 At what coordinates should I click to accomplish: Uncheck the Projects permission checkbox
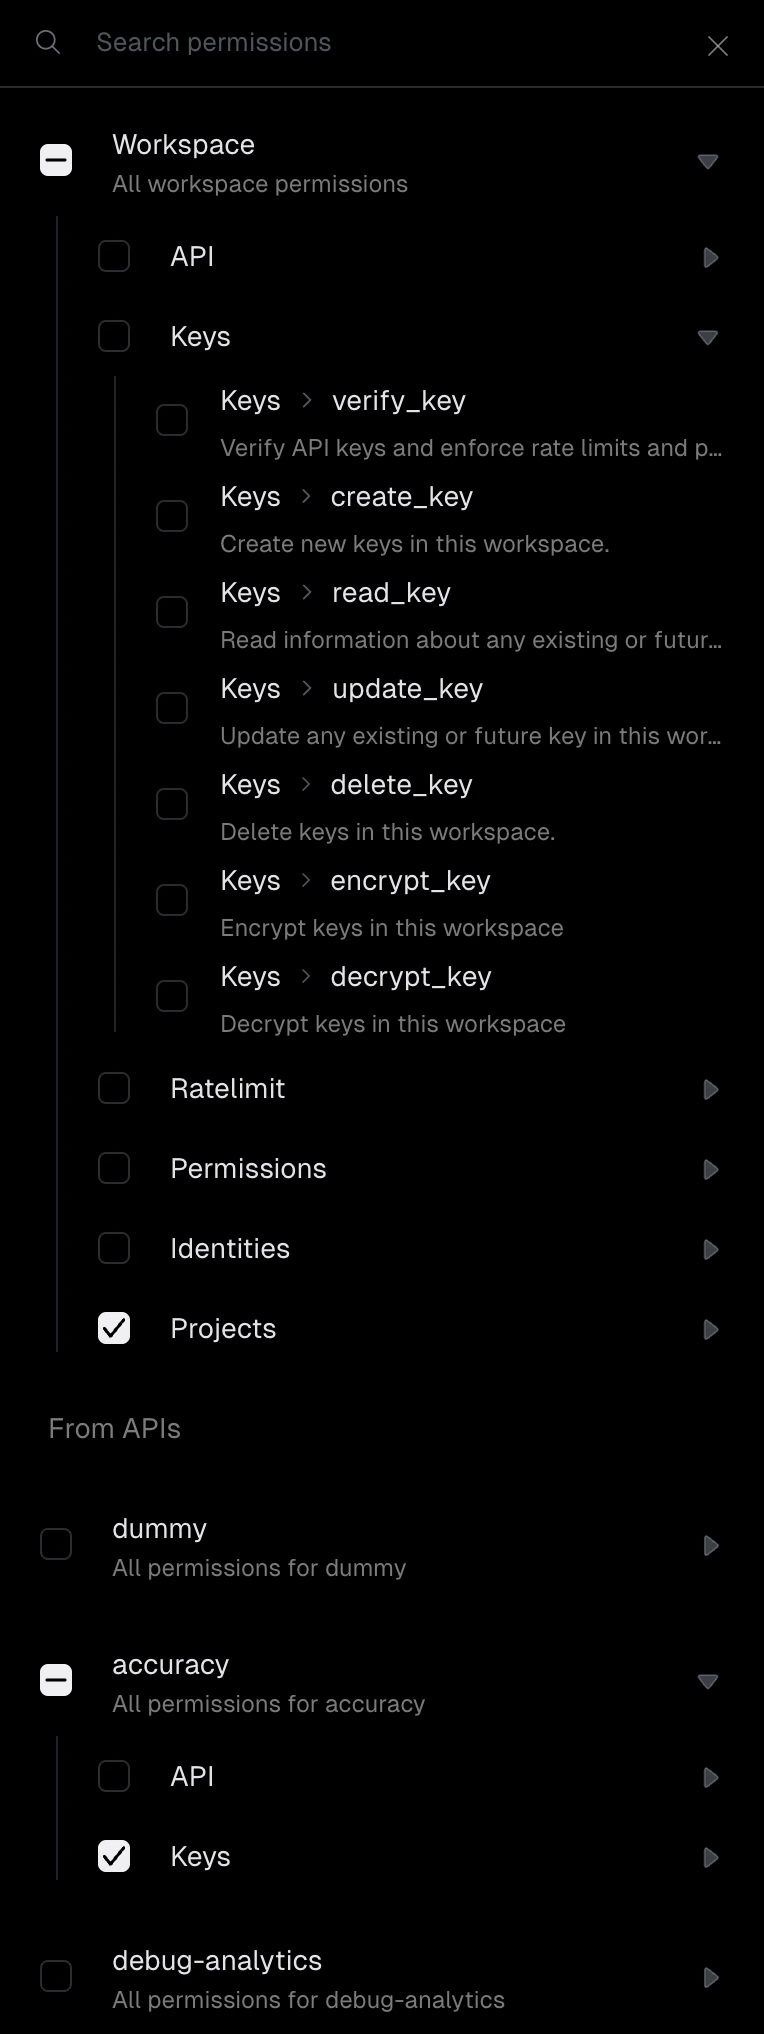coord(114,1328)
